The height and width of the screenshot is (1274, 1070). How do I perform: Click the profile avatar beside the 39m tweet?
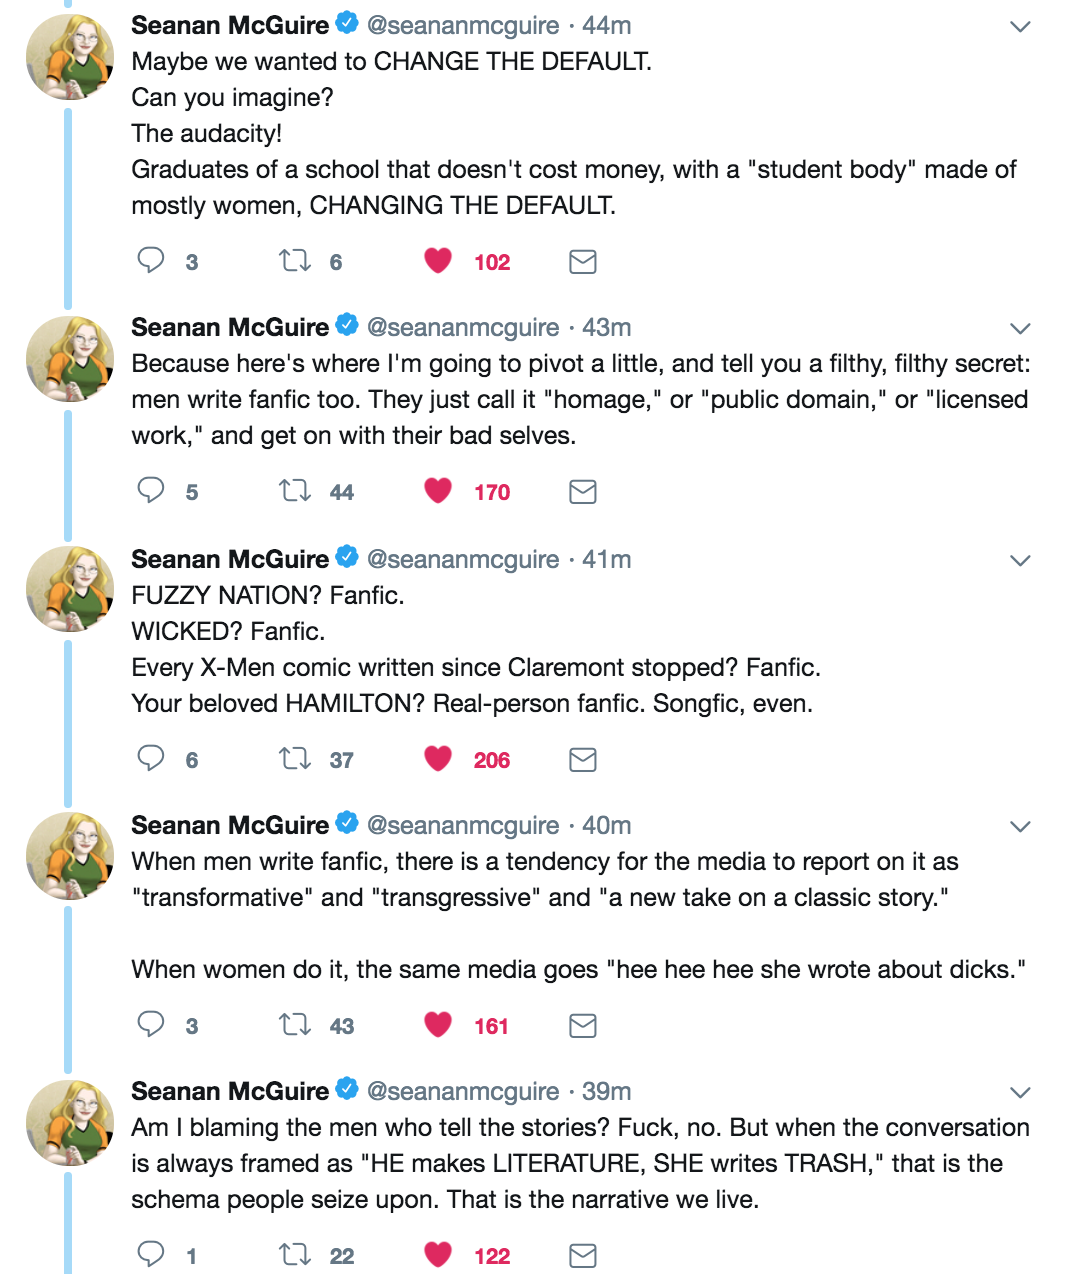(69, 1122)
